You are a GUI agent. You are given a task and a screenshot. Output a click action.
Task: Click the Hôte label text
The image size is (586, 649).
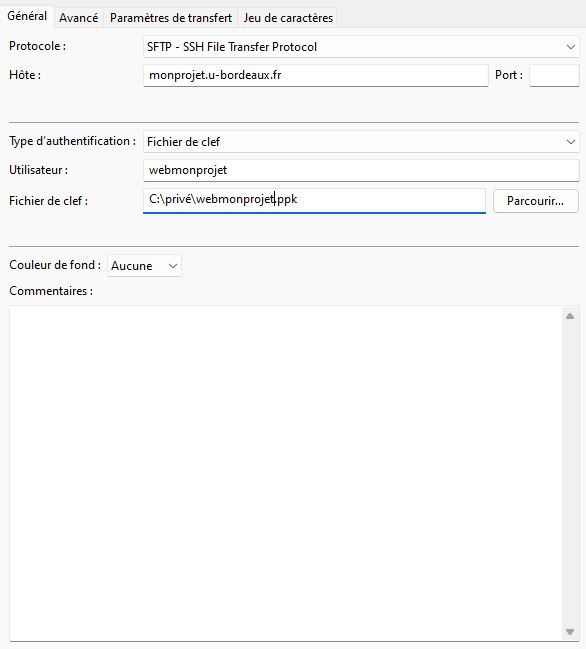pyautogui.click(x=25, y=75)
